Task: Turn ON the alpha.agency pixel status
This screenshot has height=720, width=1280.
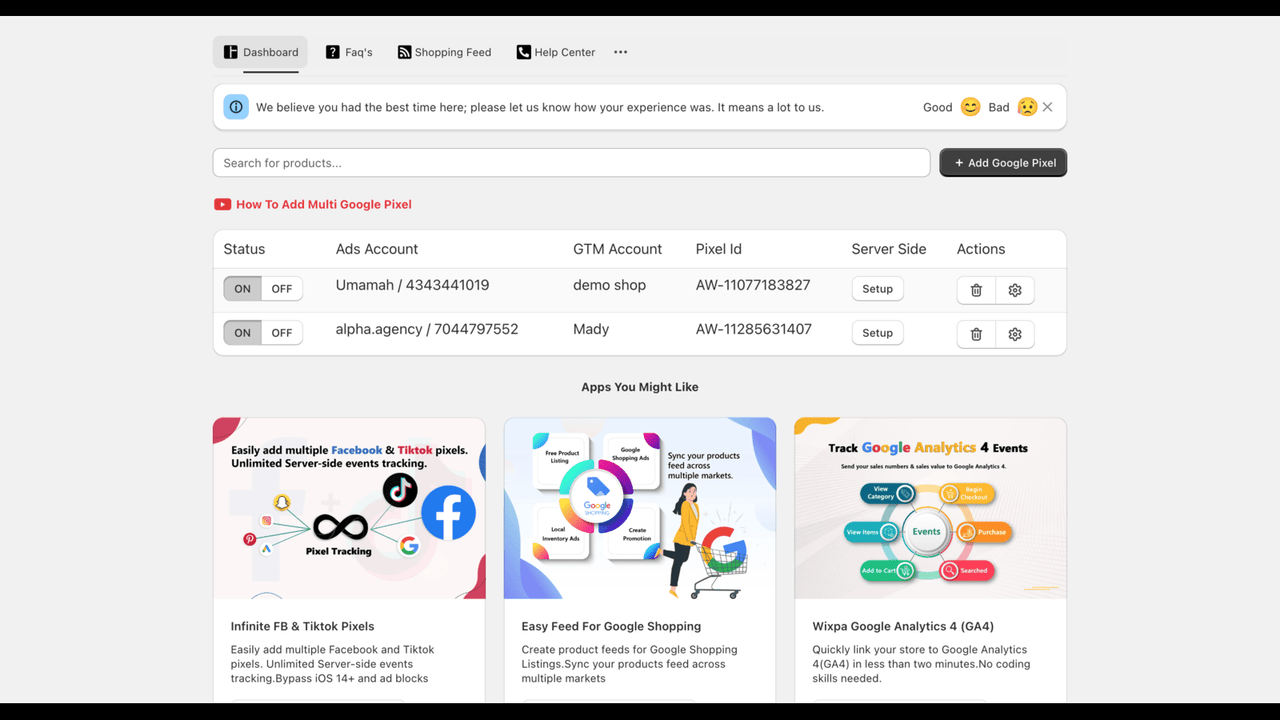Action: pyautogui.click(x=243, y=333)
